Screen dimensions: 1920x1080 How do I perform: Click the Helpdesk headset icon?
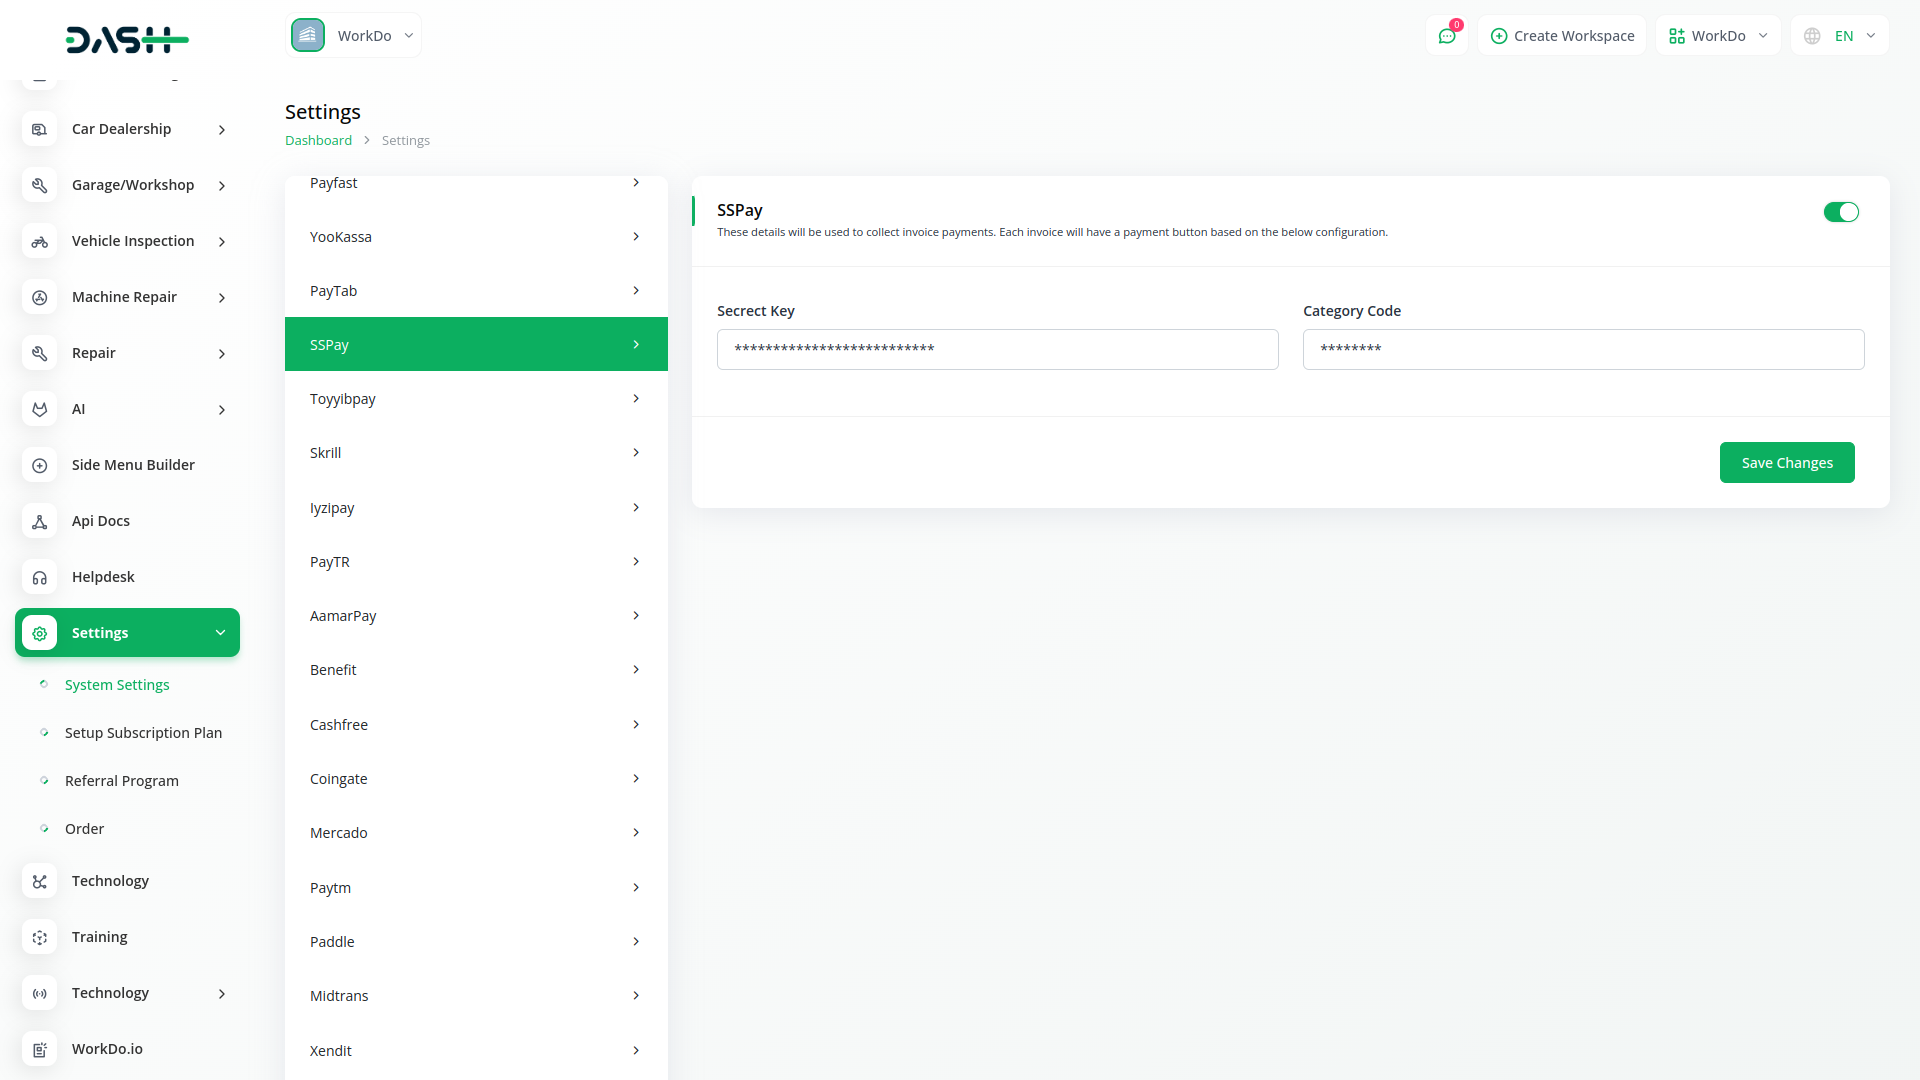[x=40, y=577]
